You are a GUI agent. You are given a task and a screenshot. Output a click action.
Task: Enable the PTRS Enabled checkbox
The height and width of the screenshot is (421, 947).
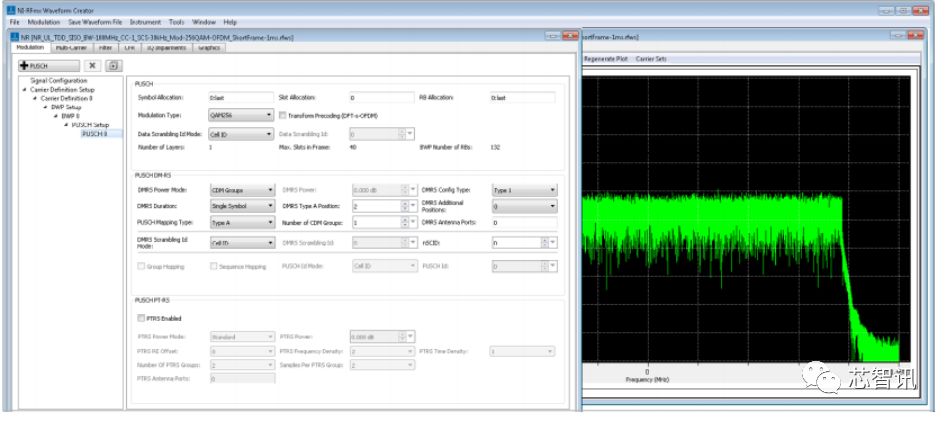tap(141, 318)
